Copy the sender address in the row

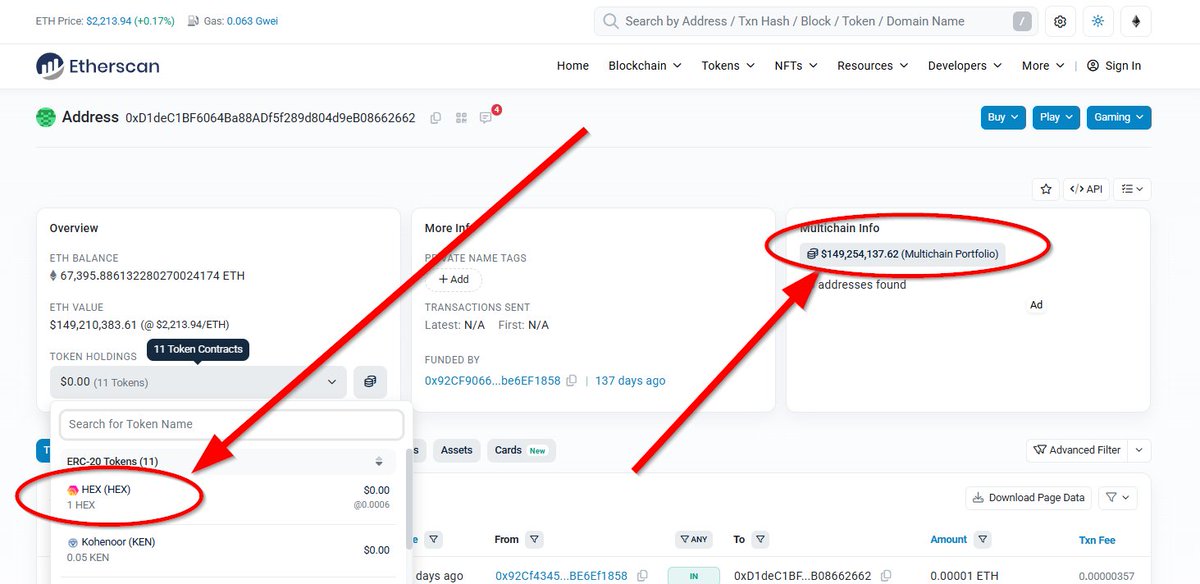tap(642, 576)
